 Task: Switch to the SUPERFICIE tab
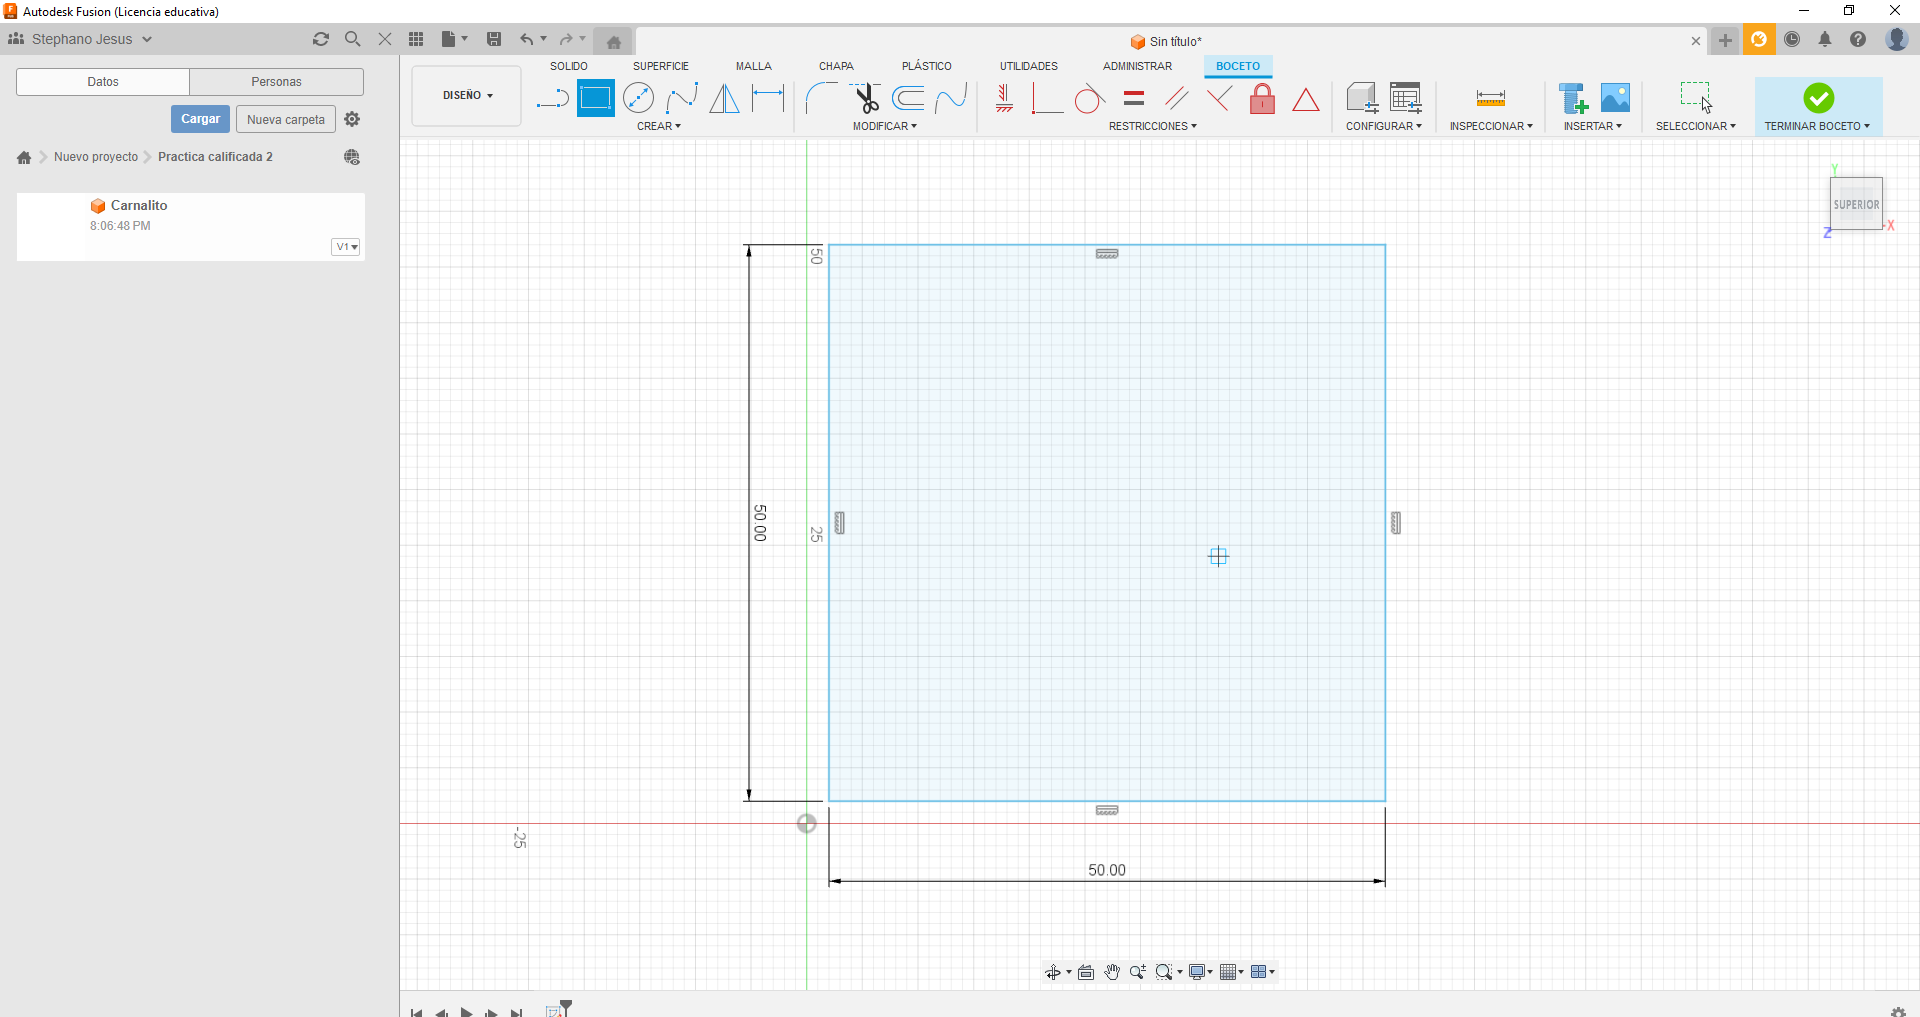pos(661,66)
